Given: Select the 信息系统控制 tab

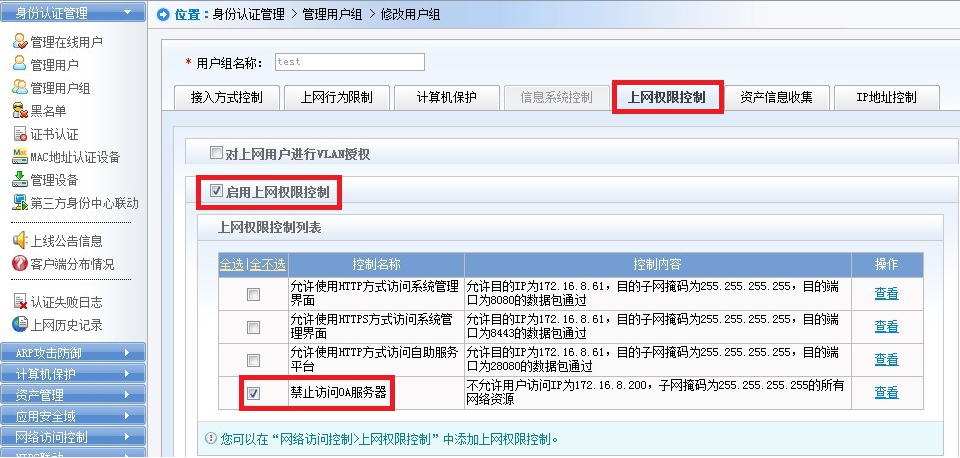Looking at the screenshot, I should pos(556,97).
